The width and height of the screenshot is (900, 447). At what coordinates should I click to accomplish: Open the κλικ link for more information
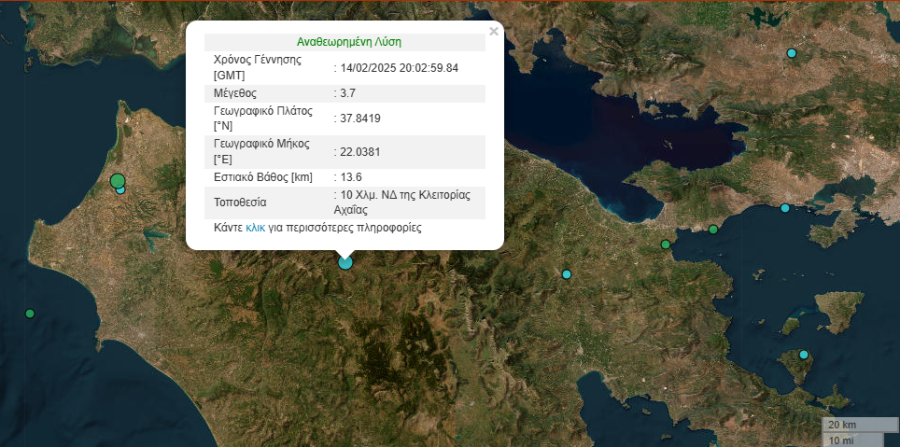click(x=255, y=228)
